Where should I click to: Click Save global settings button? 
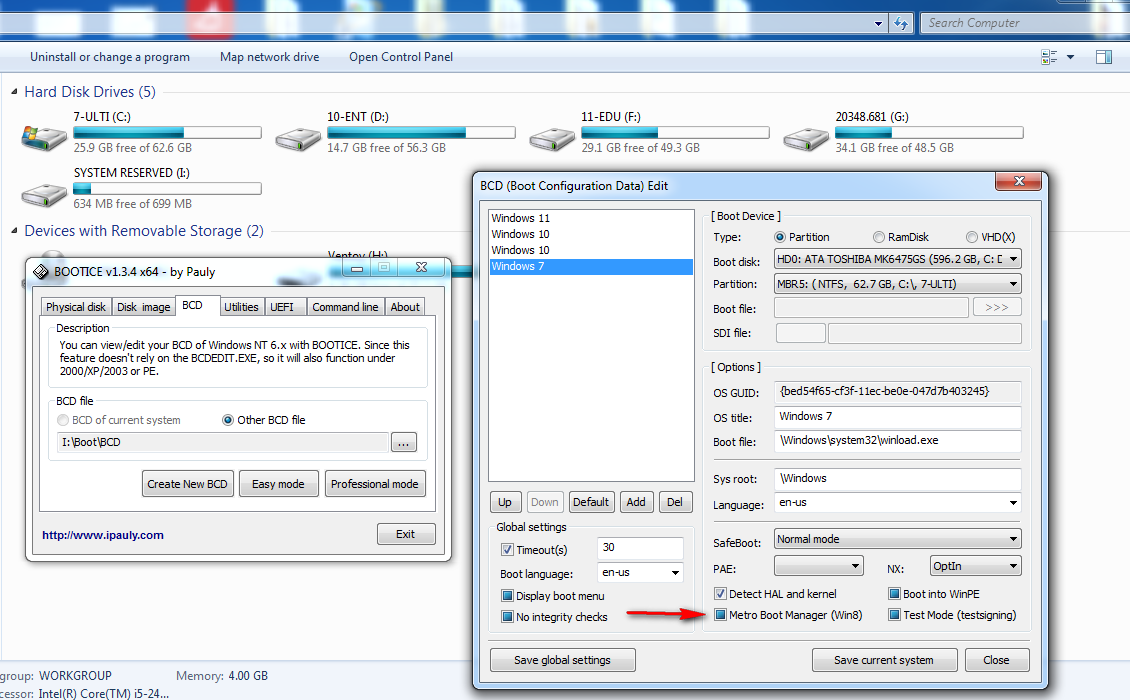[562, 660]
